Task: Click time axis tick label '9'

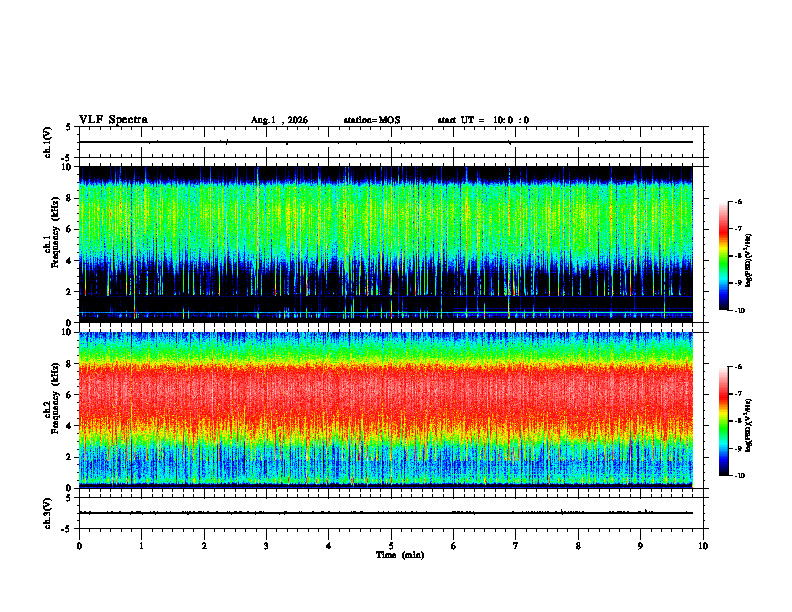Action: (640, 546)
